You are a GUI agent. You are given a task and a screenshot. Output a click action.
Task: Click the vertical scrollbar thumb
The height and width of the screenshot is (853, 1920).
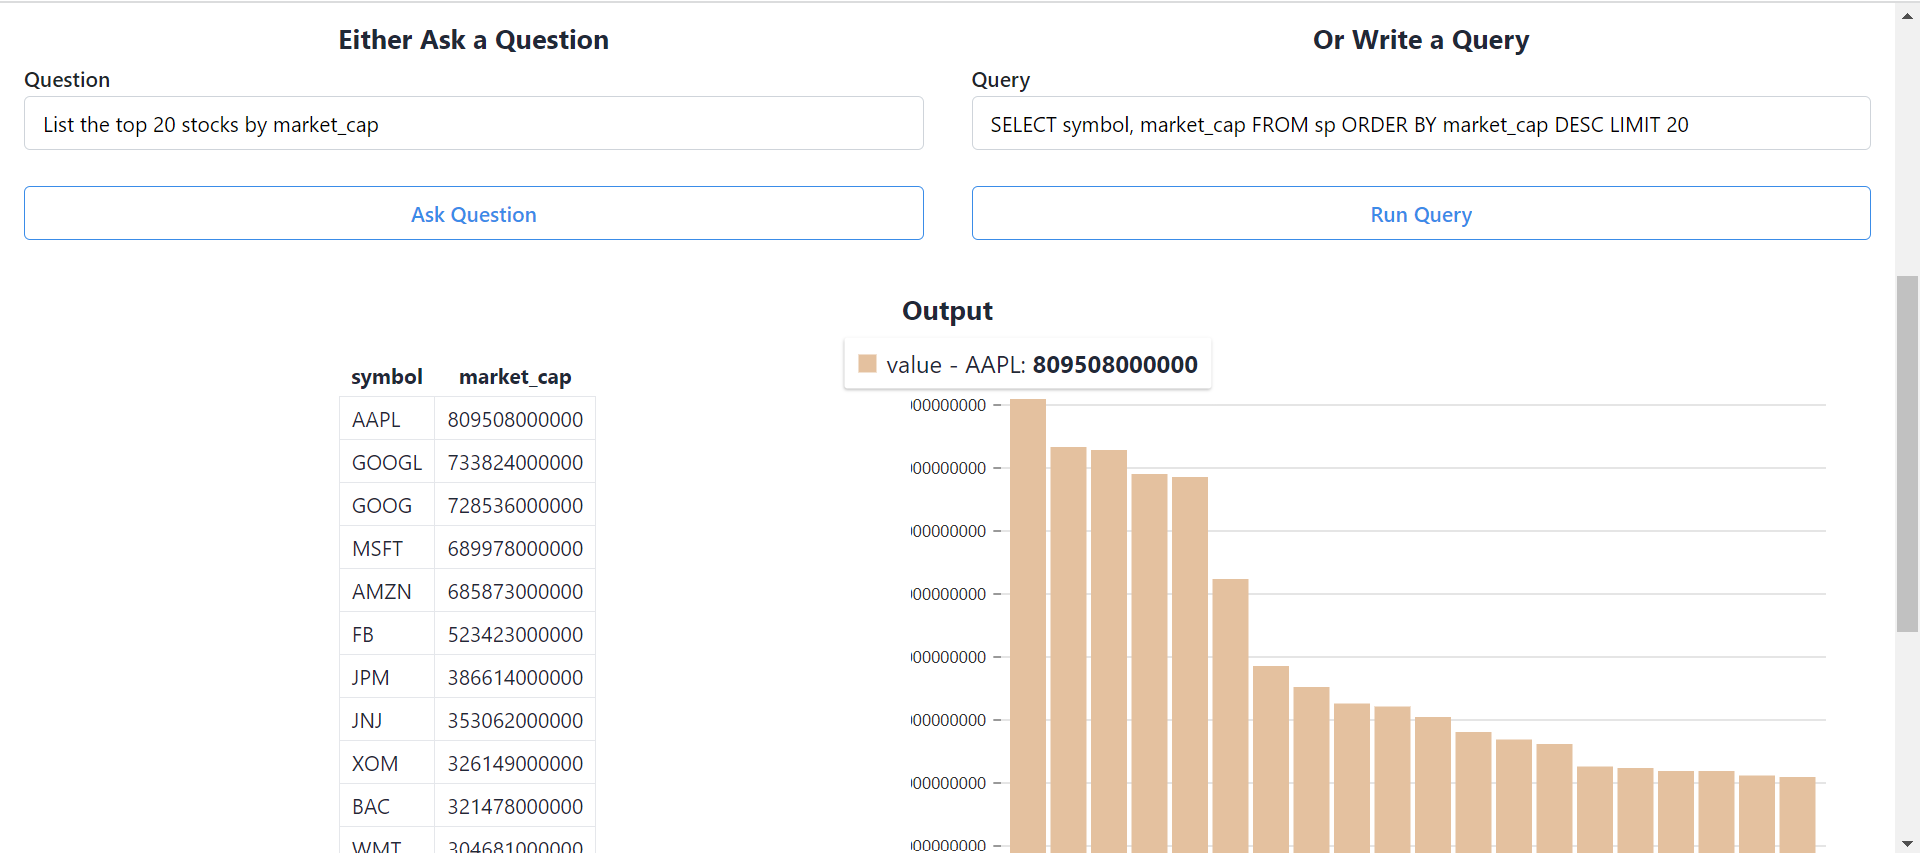point(1907,454)
